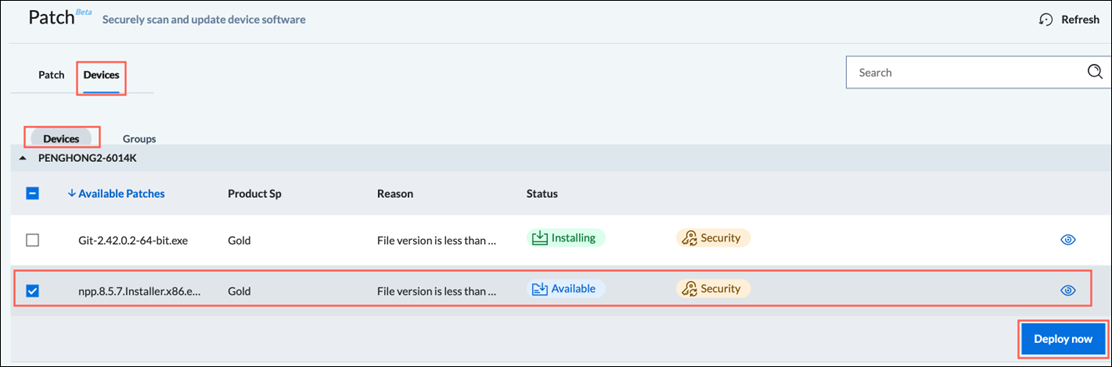The image size is (1112, 367).
Task: Uncheck the npp.8.5.7.Installer checkbox
Action: pyautogui.click(x=33, y=290)
